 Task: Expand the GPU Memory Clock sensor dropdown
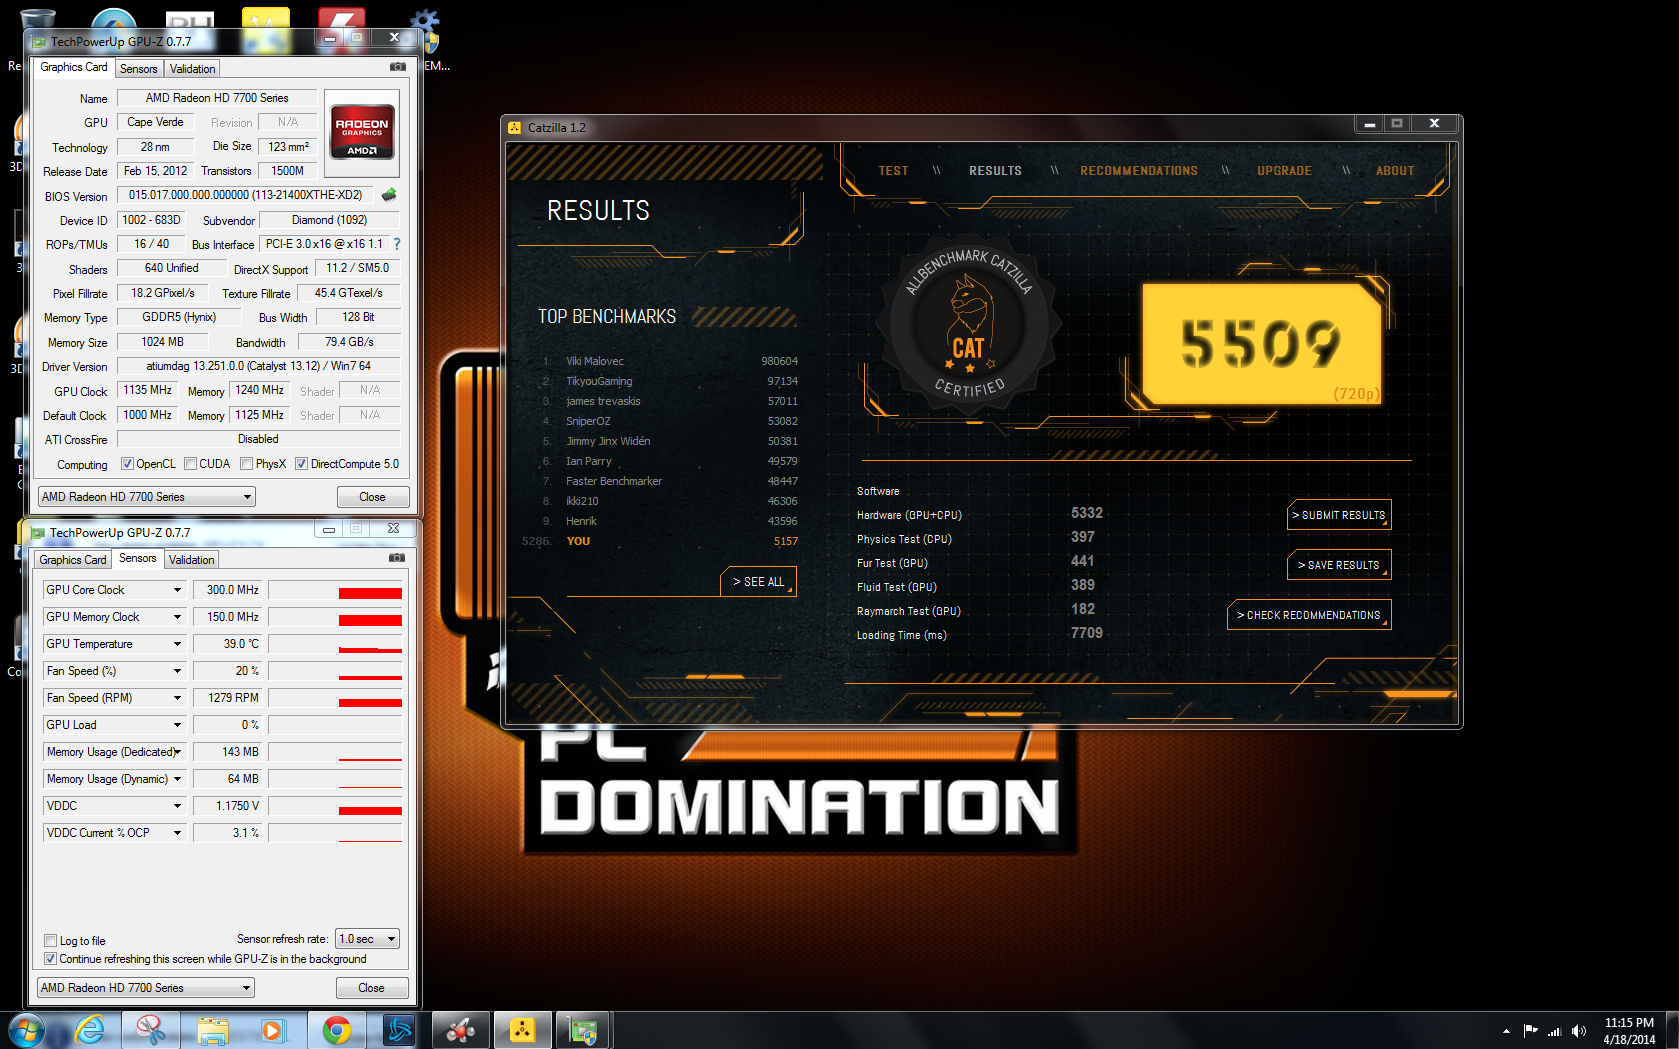(177, 617)
